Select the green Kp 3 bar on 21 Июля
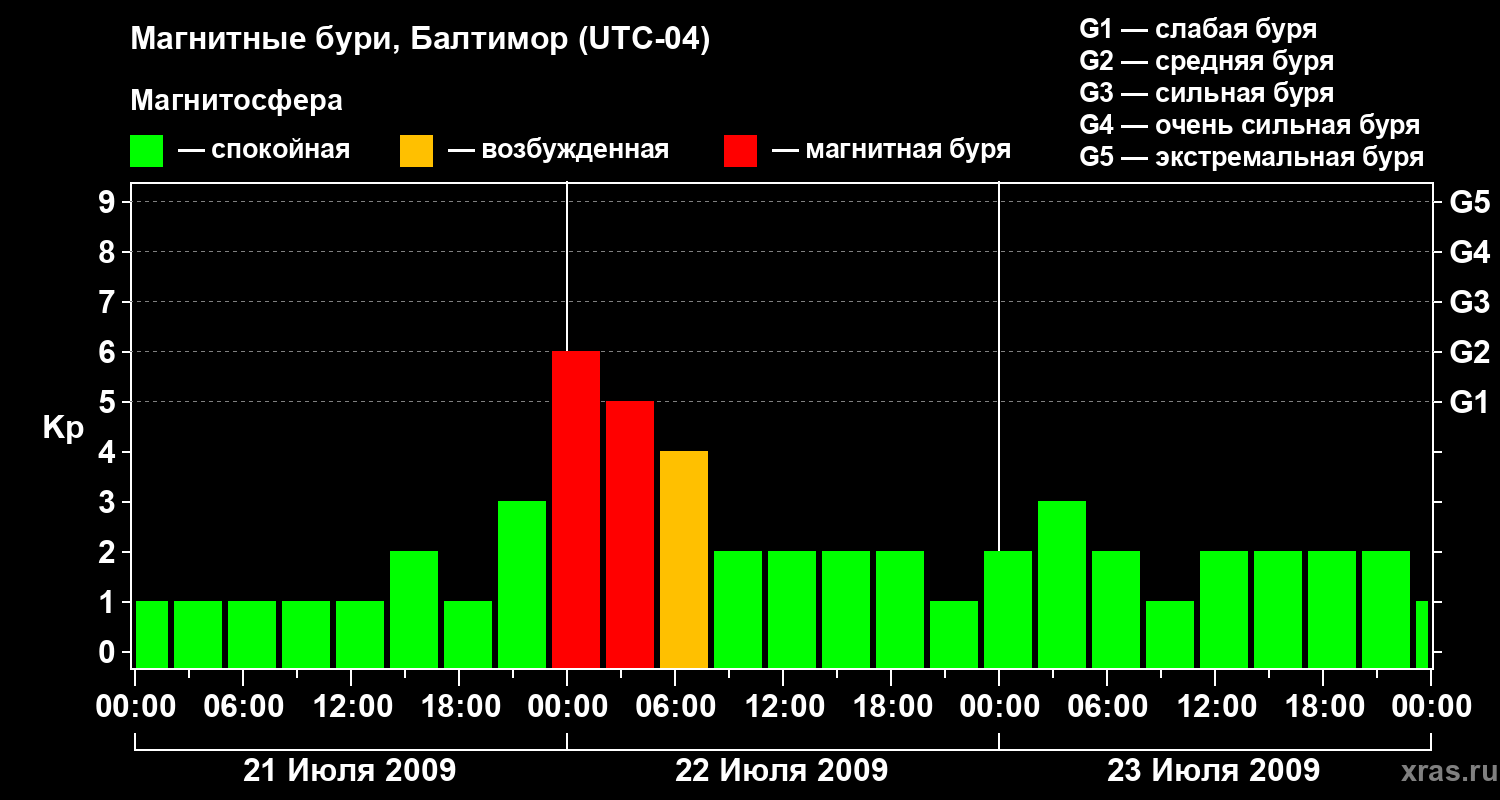This screenshot has width=1500, height=800. click(522, 584)
